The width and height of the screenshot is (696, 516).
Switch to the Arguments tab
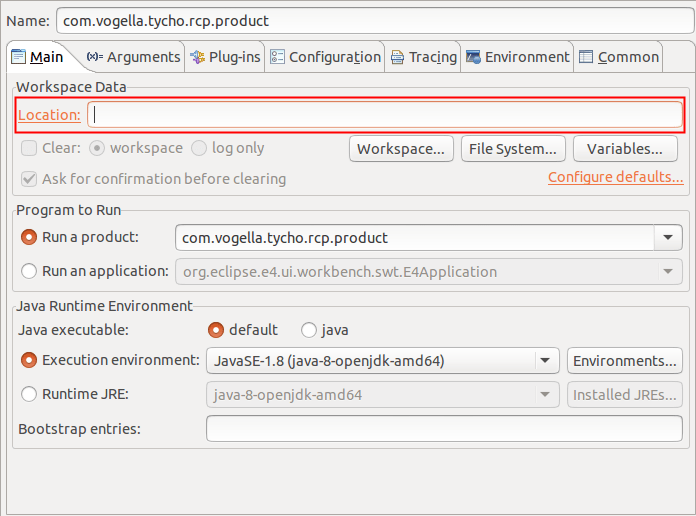(134, 57)
